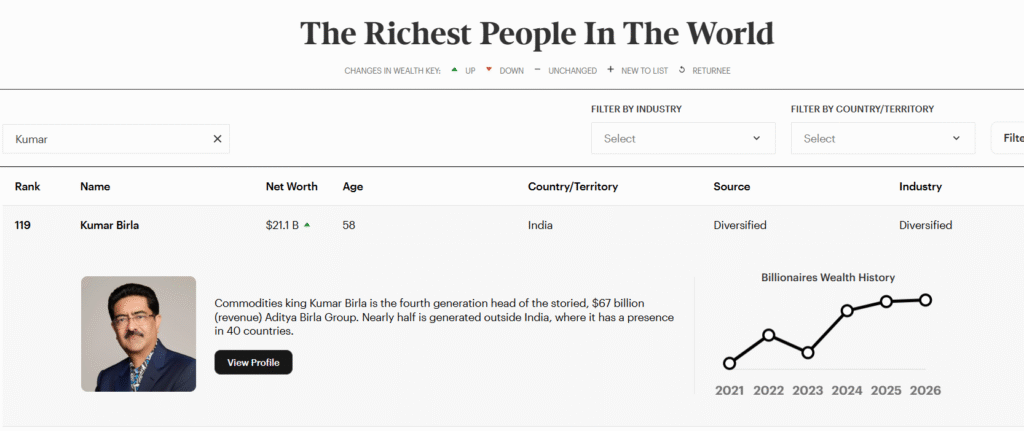Screen dimensions: 1024x431
Task: Click the NEW TO LIST plus symbol
Action: tap(610, 69)
